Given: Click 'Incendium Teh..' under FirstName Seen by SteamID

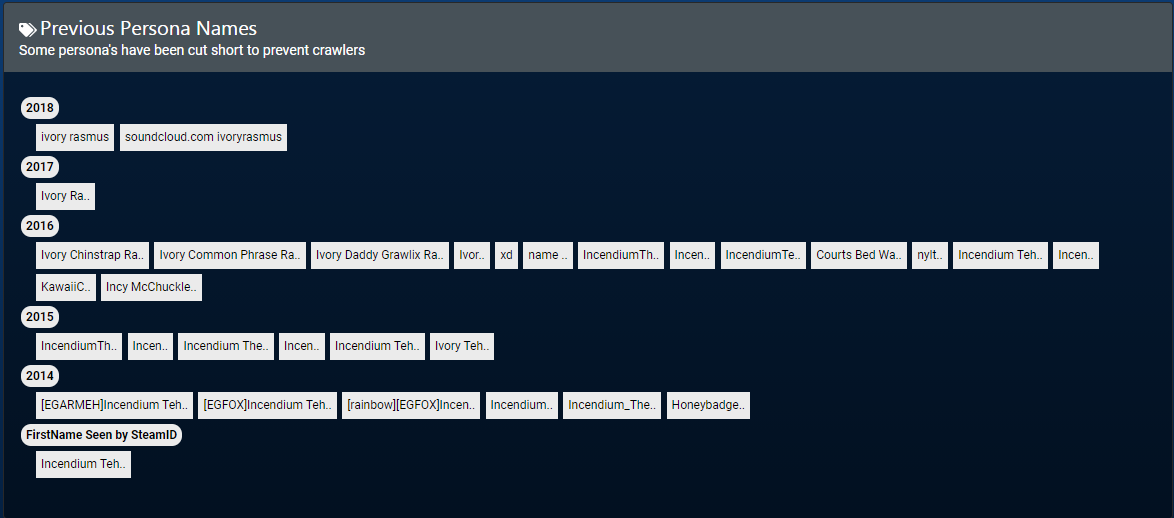Looking at the screenshot, I should click(83, 464).
